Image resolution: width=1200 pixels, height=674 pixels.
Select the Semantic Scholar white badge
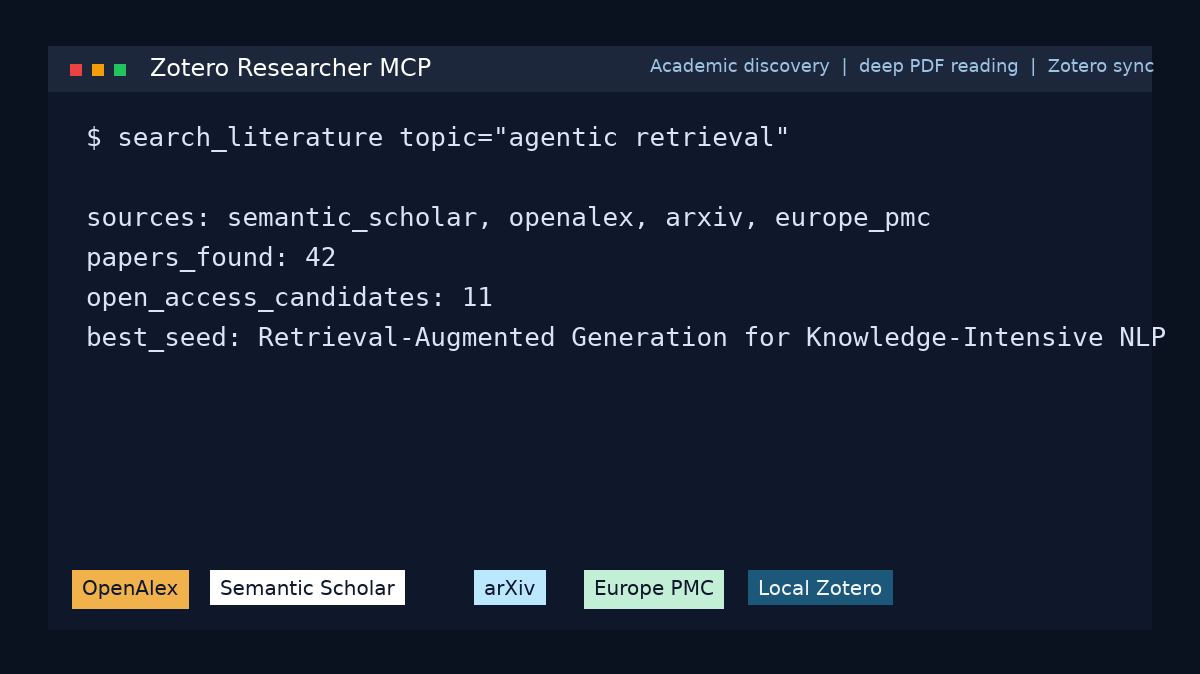click(x=307, y=589)
